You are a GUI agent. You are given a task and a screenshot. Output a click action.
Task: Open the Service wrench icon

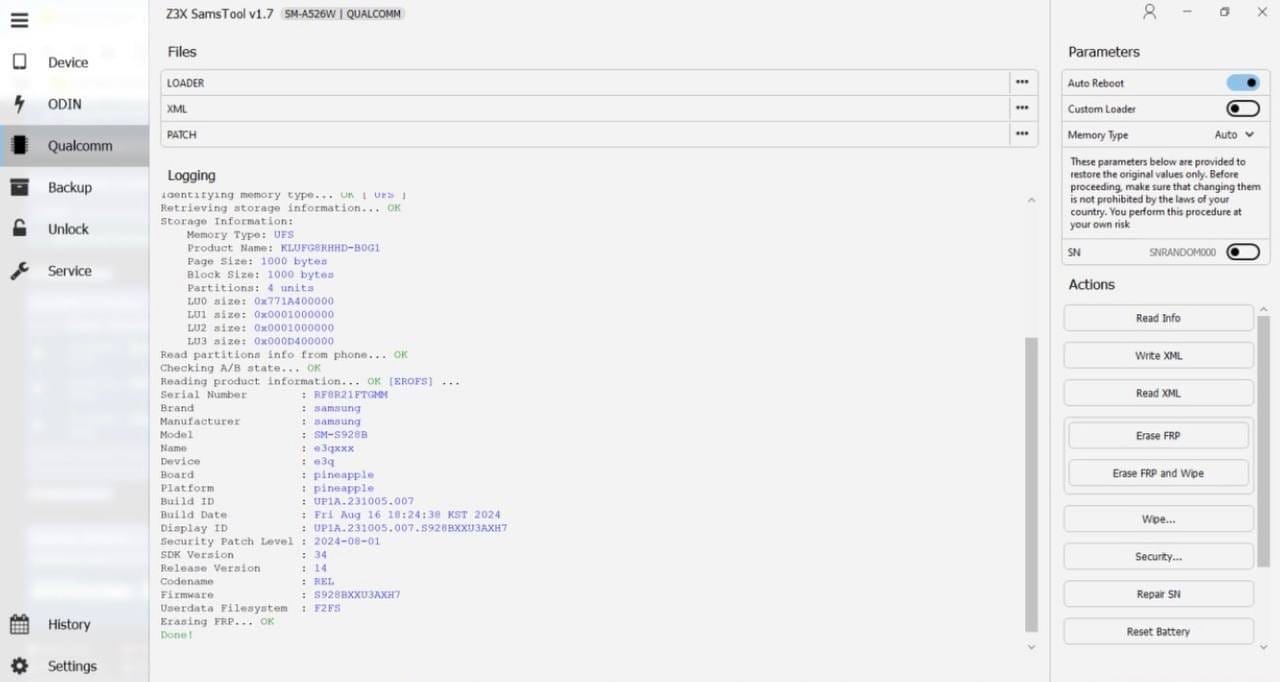[x=19, y=270]
